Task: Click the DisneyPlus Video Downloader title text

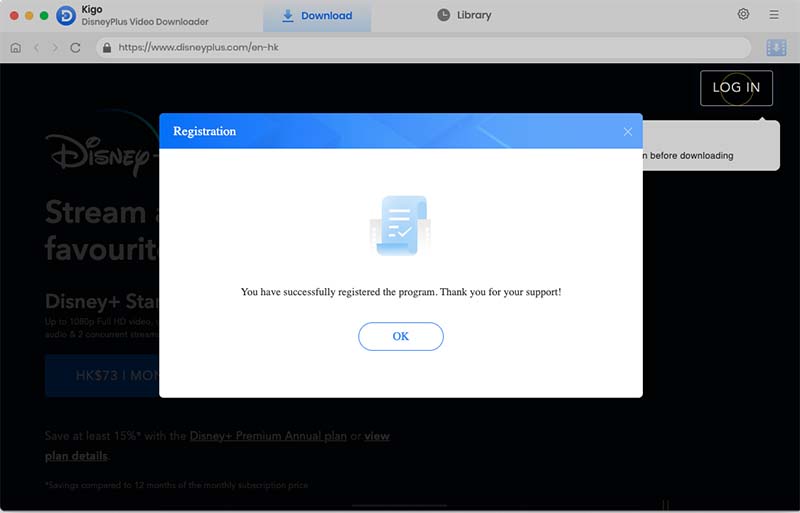Action: click(145, 22)
